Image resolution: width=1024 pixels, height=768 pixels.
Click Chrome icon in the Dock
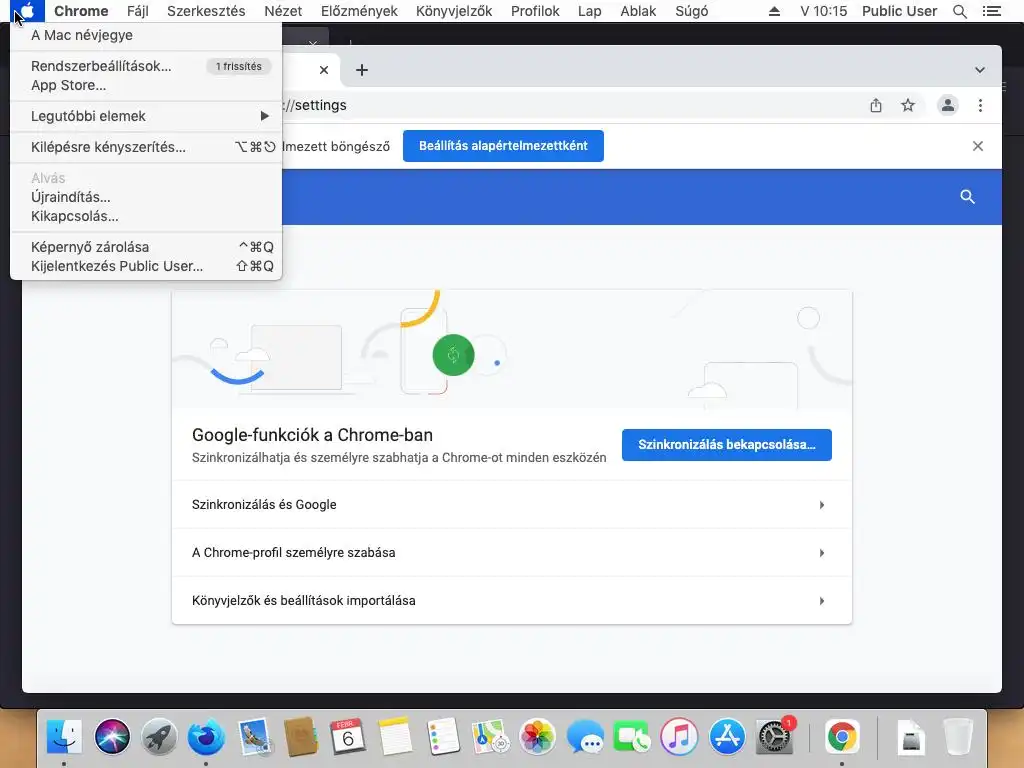(x=842, y=737)
